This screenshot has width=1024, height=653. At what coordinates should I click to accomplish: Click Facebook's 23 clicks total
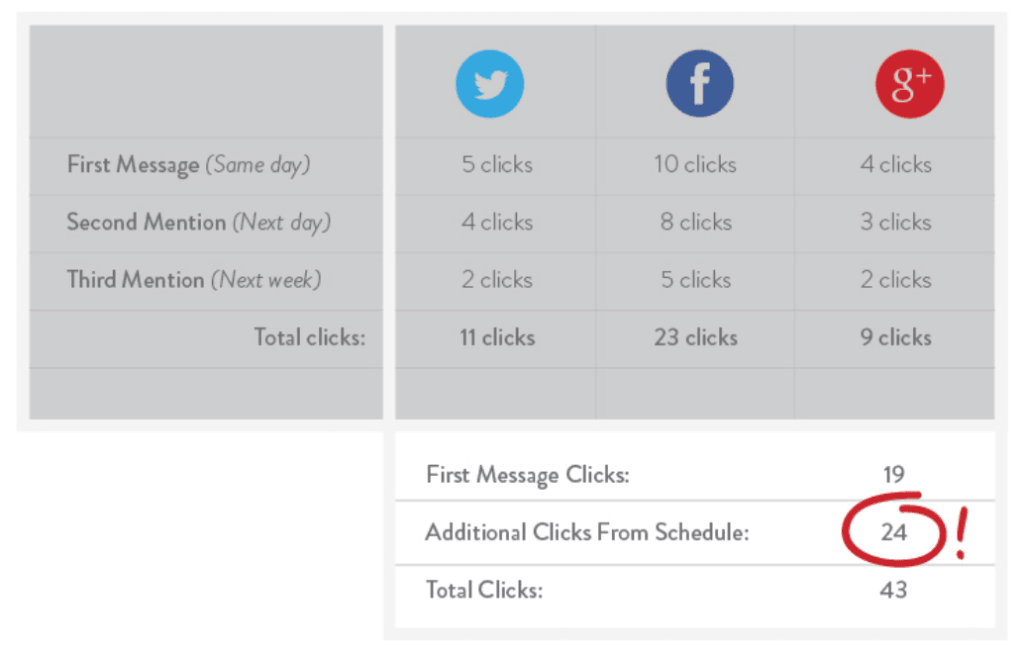tap(695, 338)
